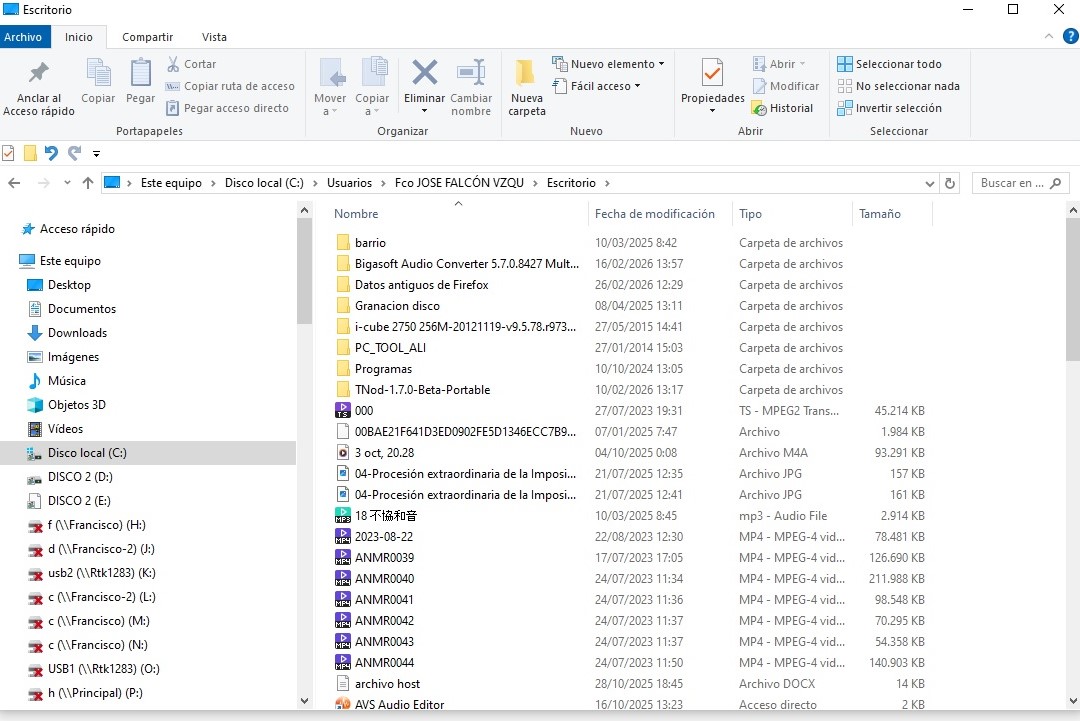Sort by Fecha de modificación column header
The image size is (1080, 721).
point(654,214)
